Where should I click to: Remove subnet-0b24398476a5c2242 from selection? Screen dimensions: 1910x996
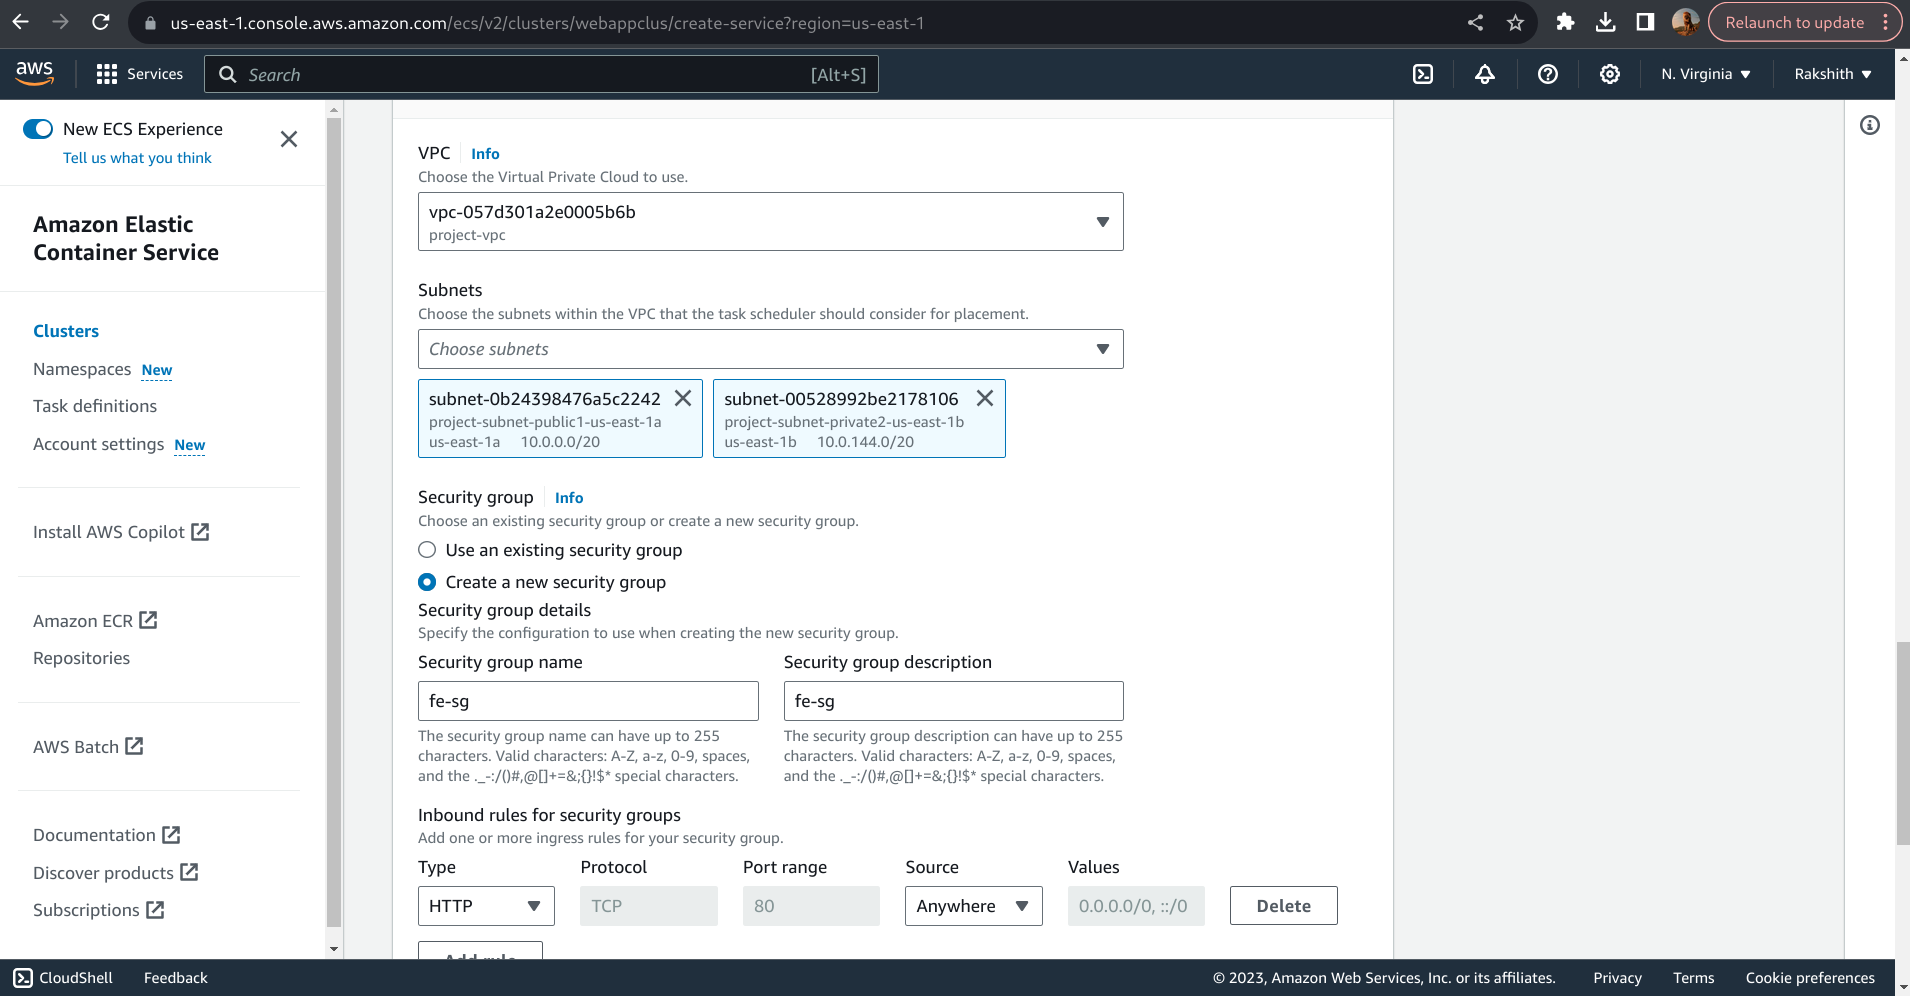[683, 398]
